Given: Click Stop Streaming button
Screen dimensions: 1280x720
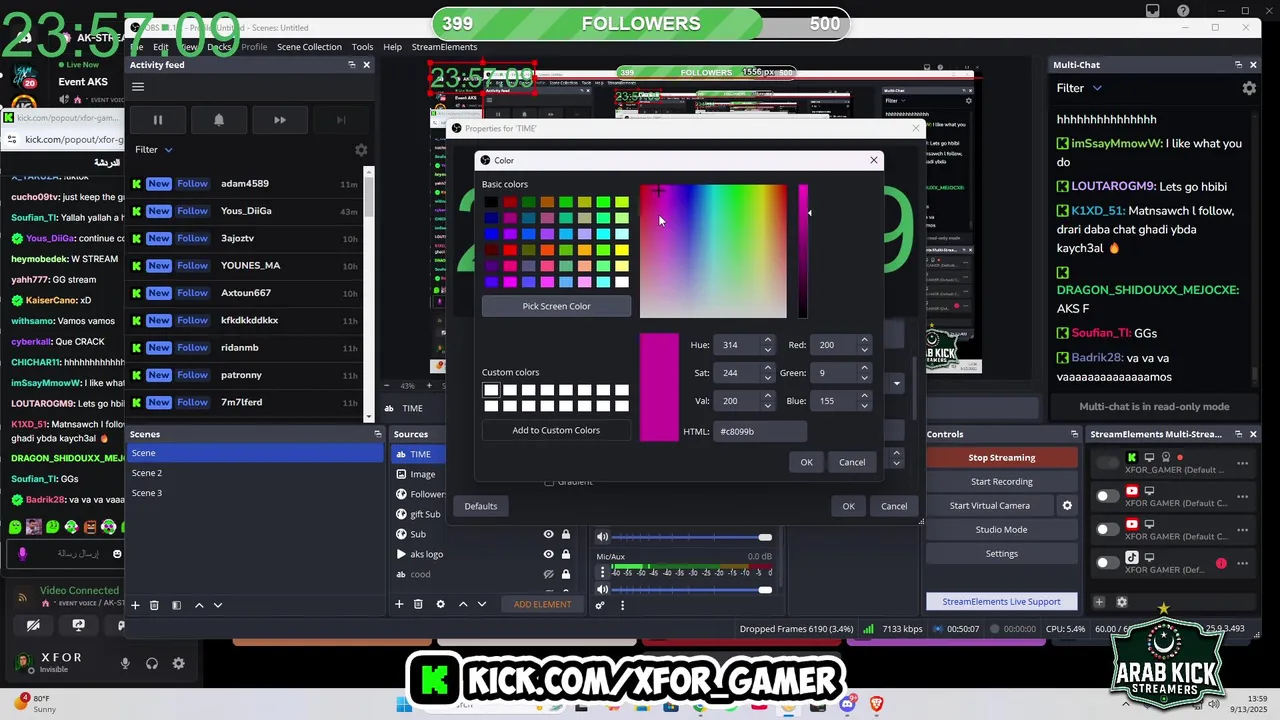Looking at the screenshot, I should (1001, 458).
